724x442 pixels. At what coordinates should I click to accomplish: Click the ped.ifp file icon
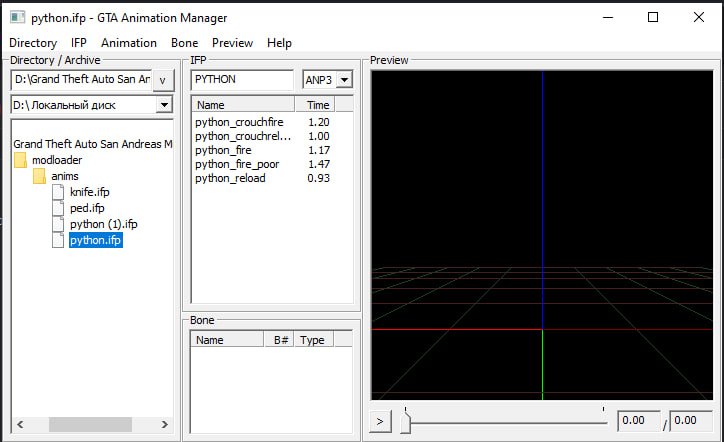pos(59,208)
